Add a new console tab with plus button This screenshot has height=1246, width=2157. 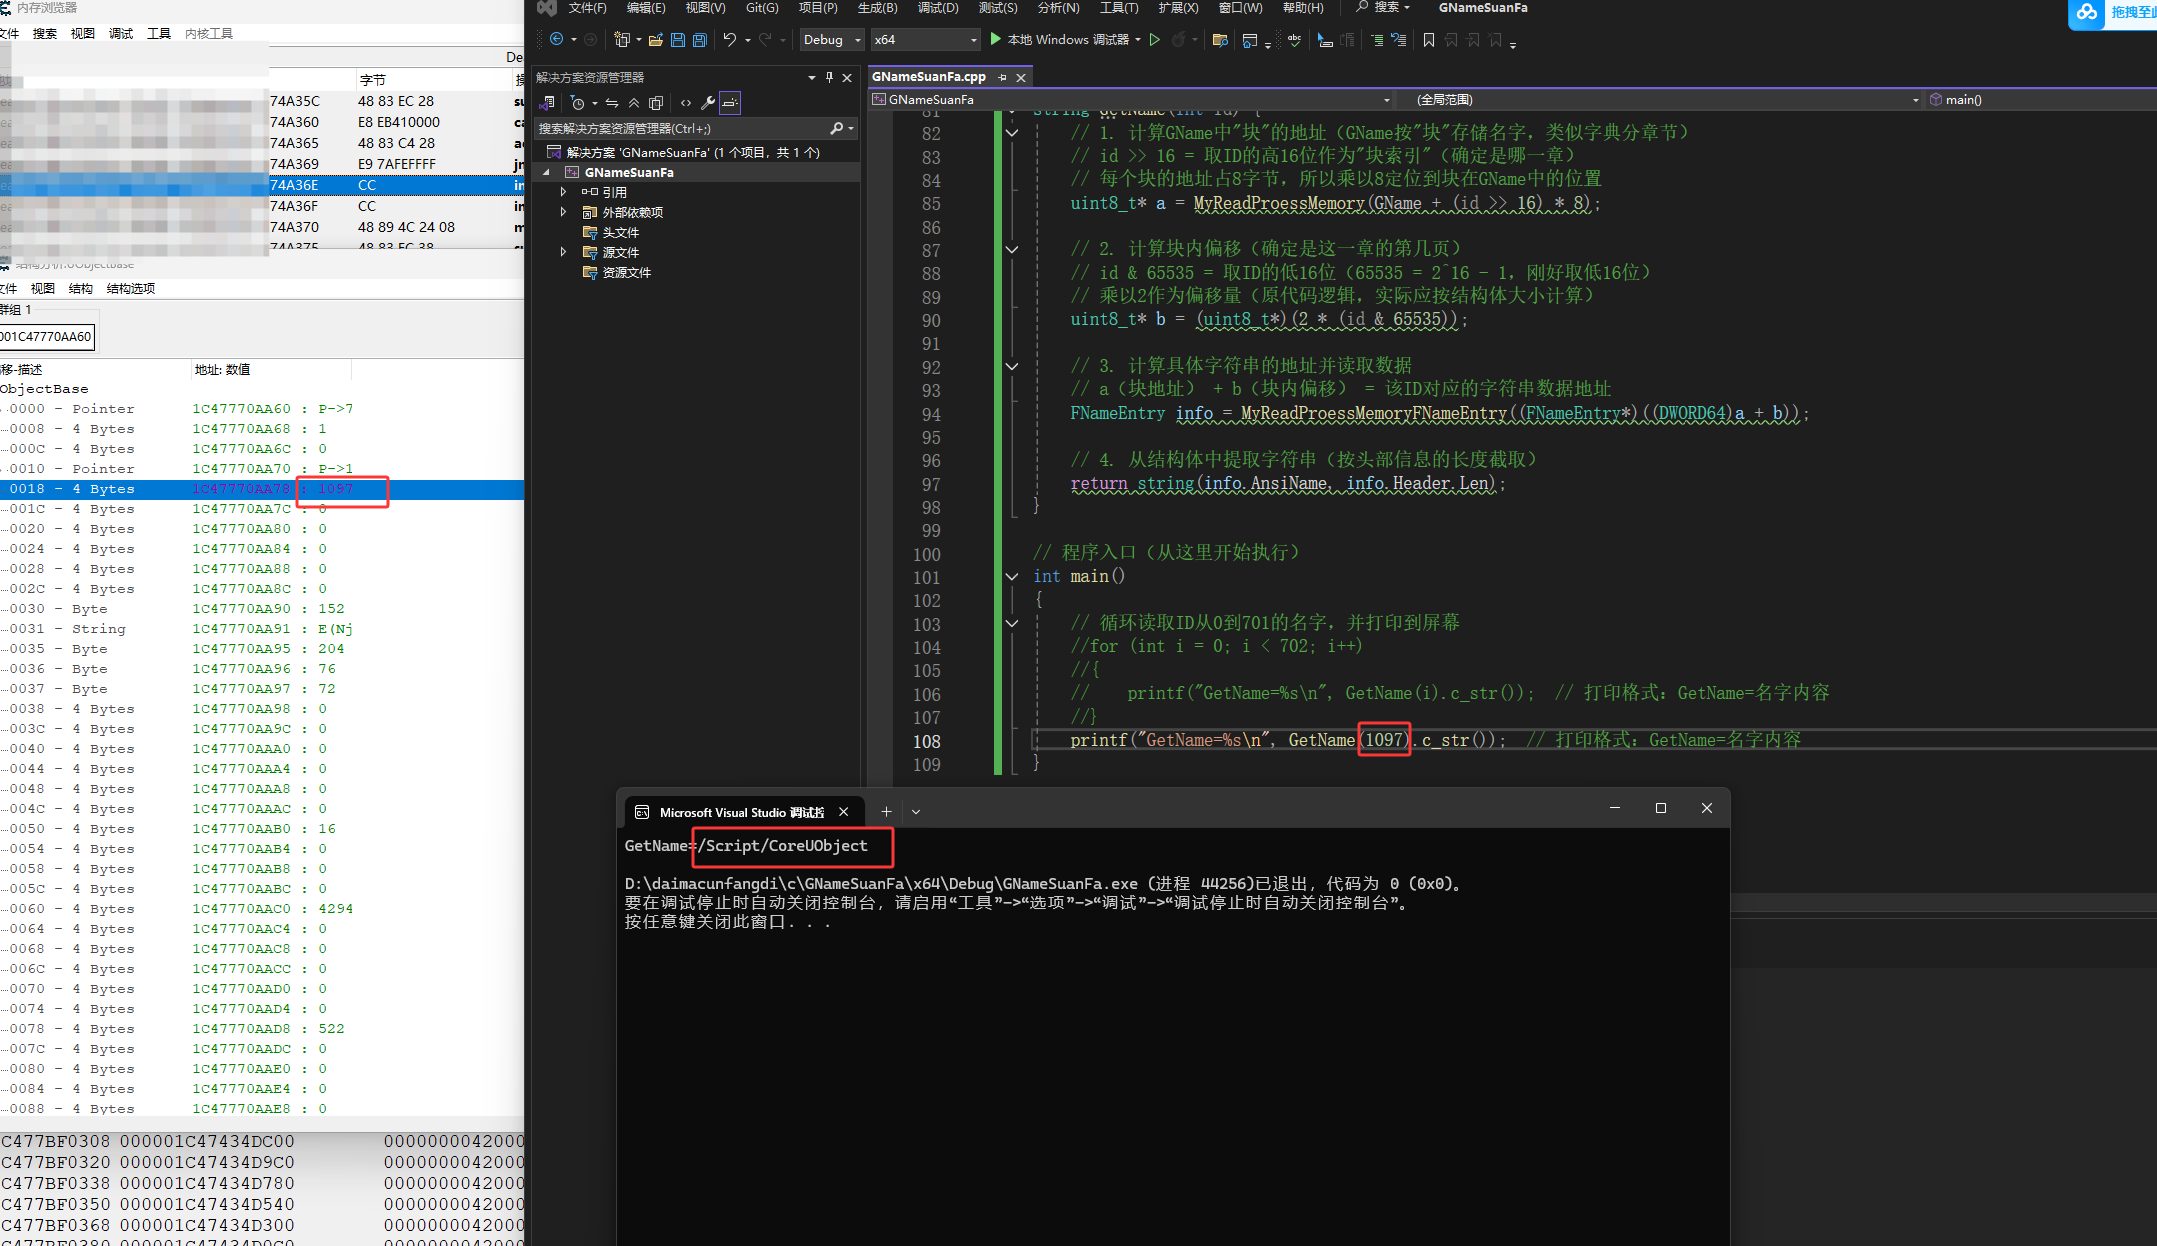click(886, 812)
